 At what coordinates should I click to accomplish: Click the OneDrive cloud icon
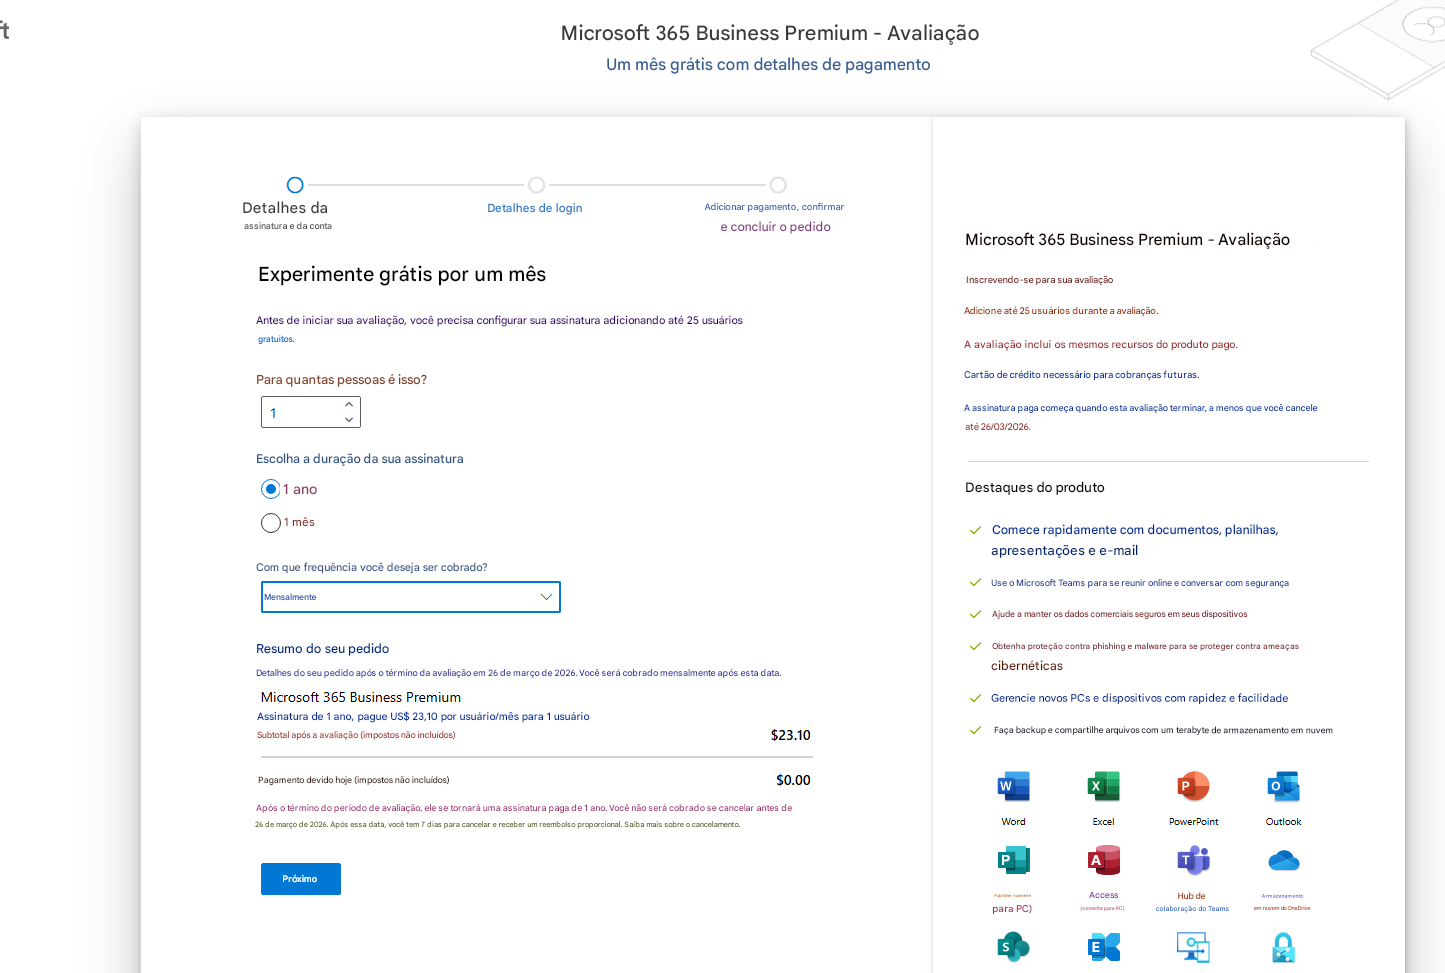1283,860
